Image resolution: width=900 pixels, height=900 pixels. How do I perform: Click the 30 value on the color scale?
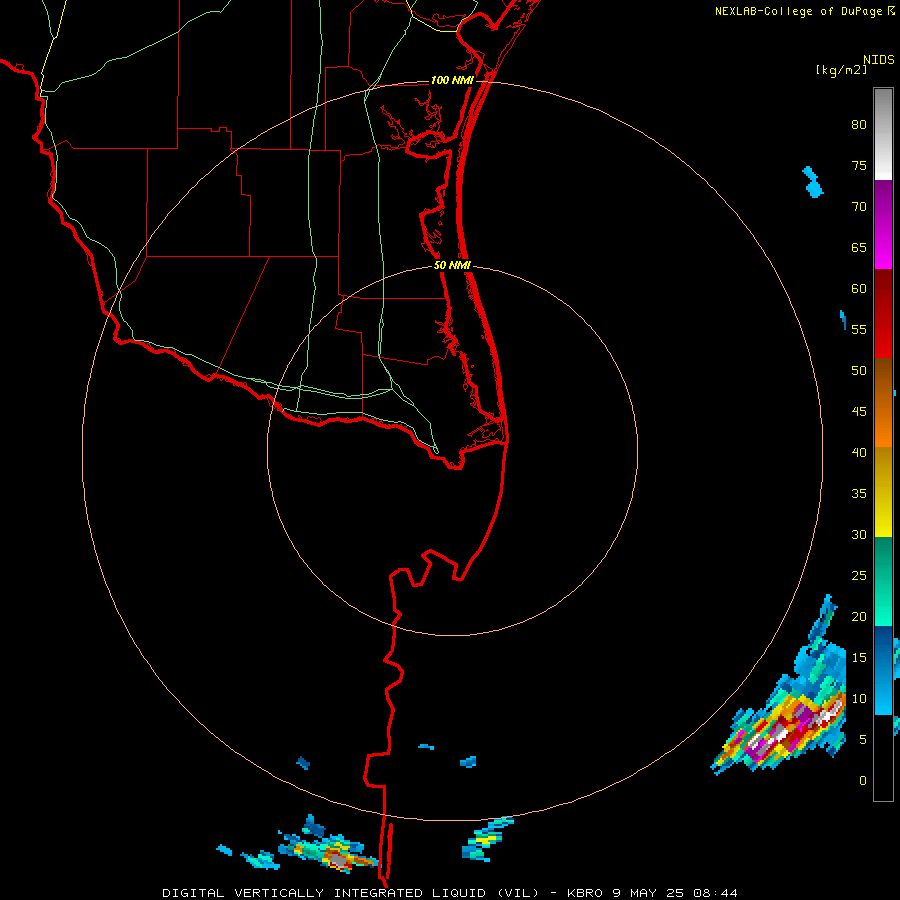859,534
